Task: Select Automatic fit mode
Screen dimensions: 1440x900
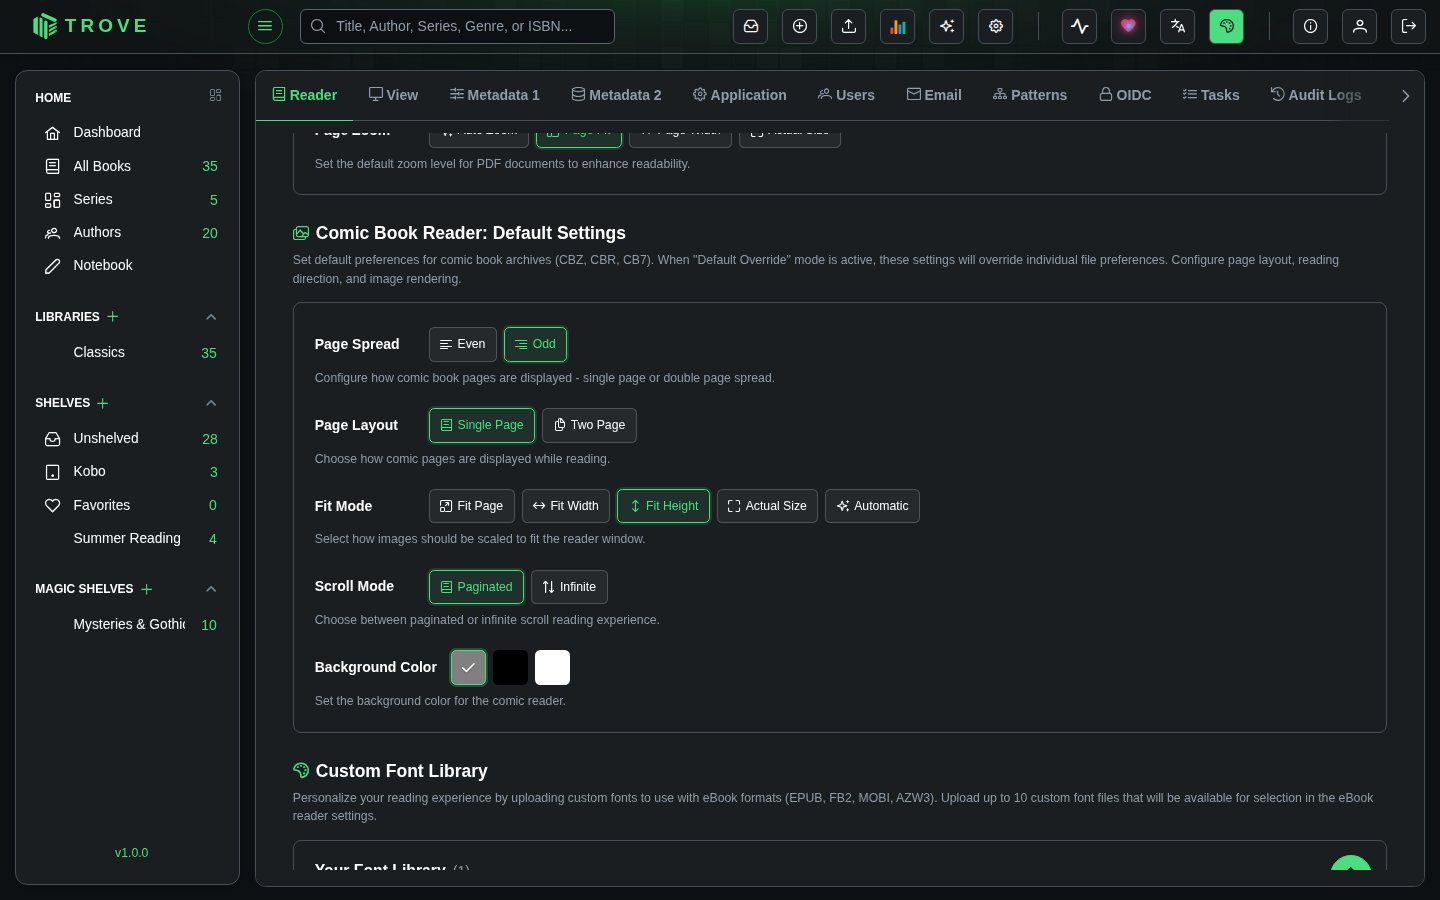Action: coord(872,506)
